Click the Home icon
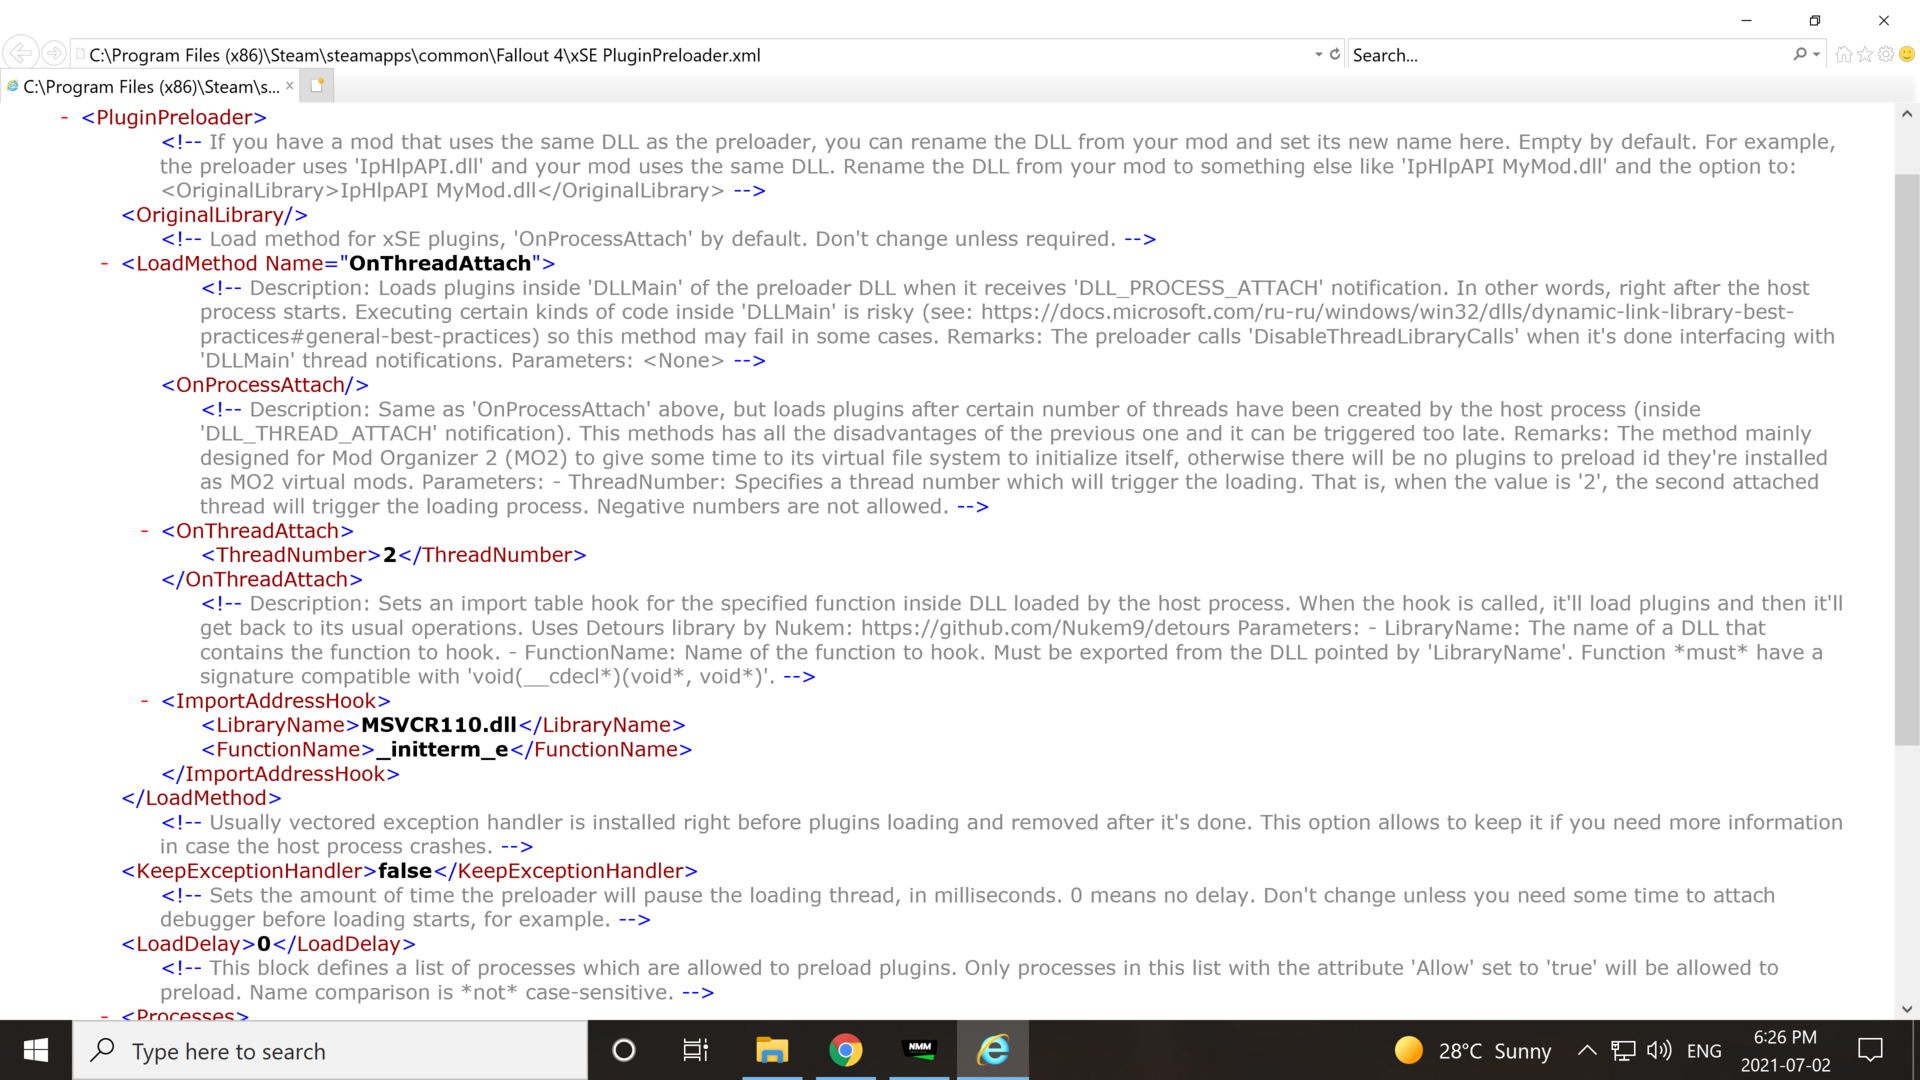Image resolution: width=1920 pixels, height=1080 pixels. click(1843, 54)
